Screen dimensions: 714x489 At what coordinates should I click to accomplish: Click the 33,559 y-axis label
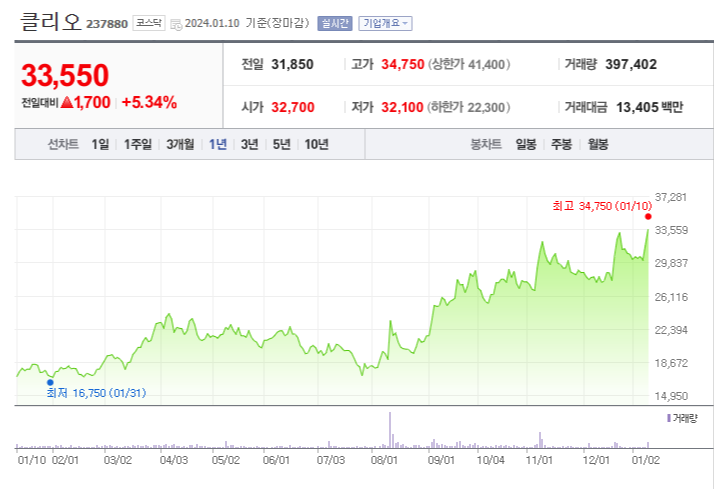(671, 230)
